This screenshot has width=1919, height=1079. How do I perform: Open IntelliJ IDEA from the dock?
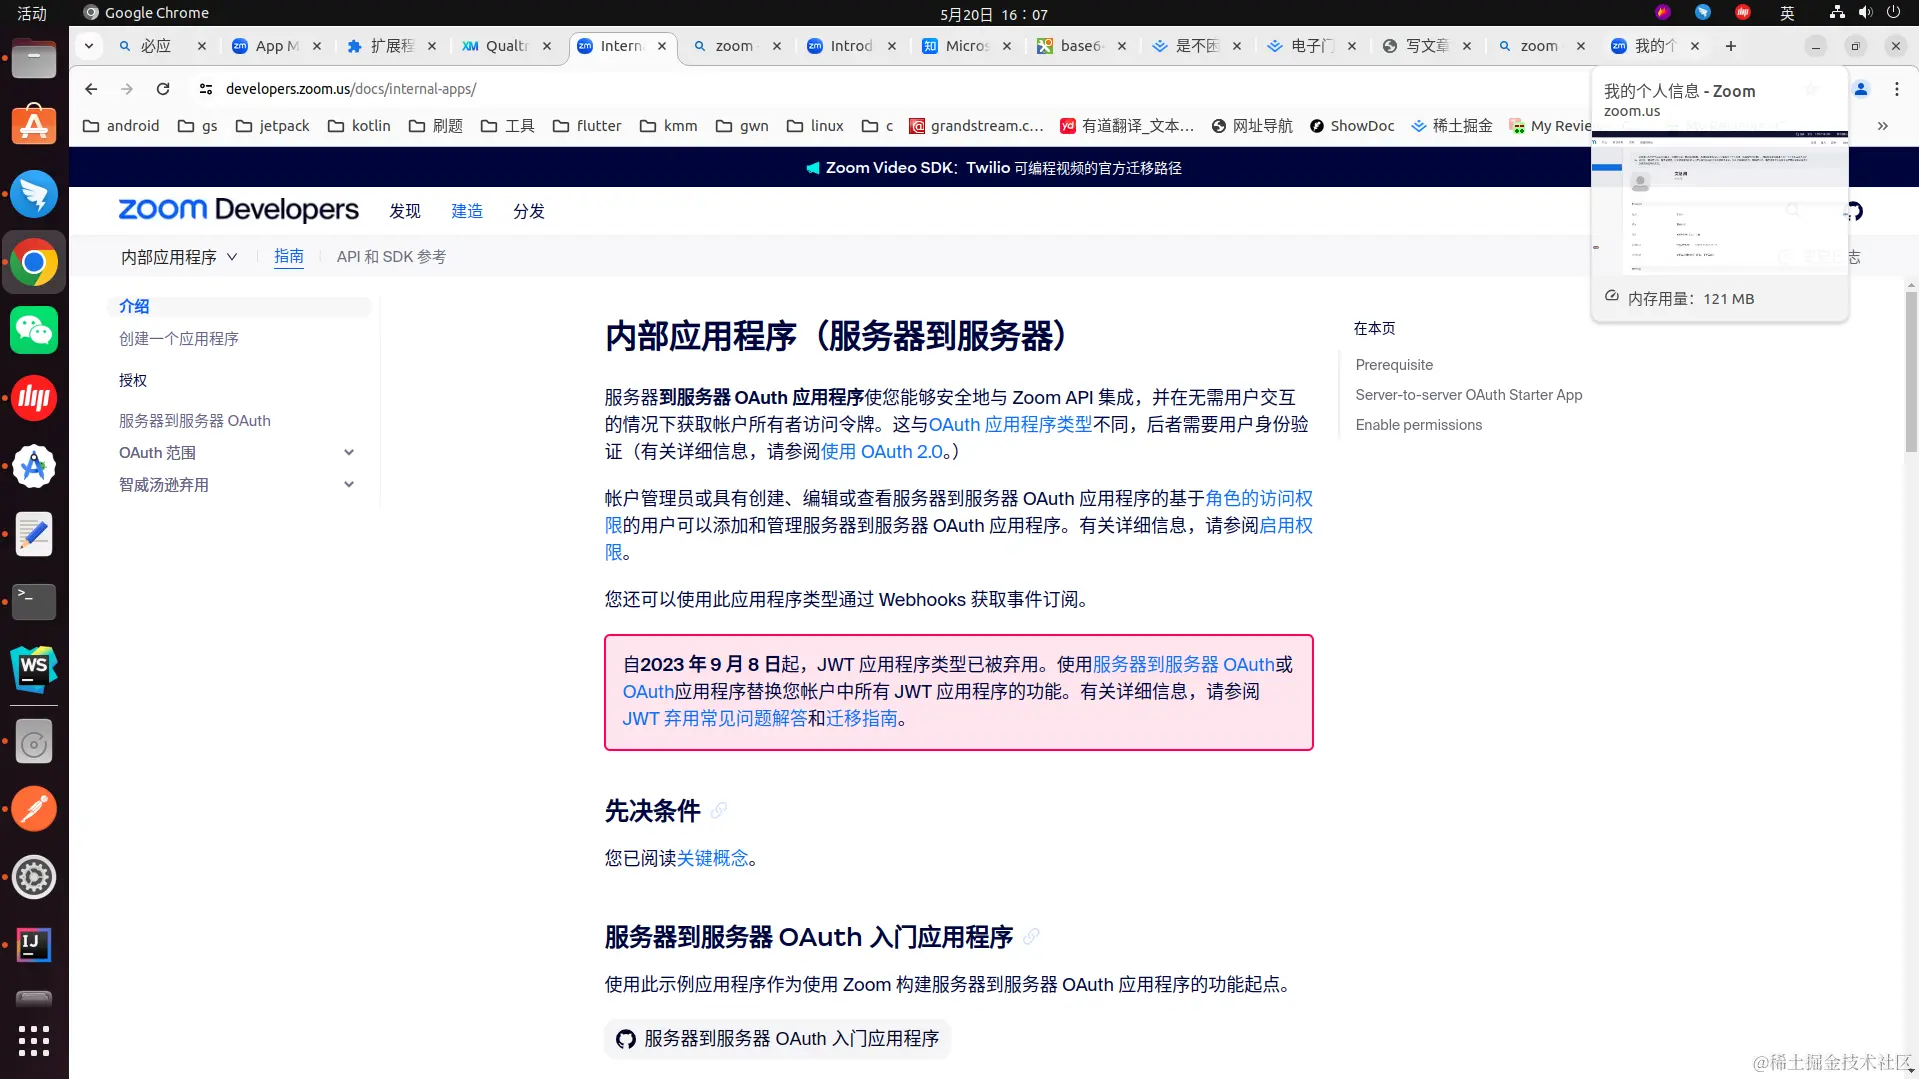coord(34,944)
